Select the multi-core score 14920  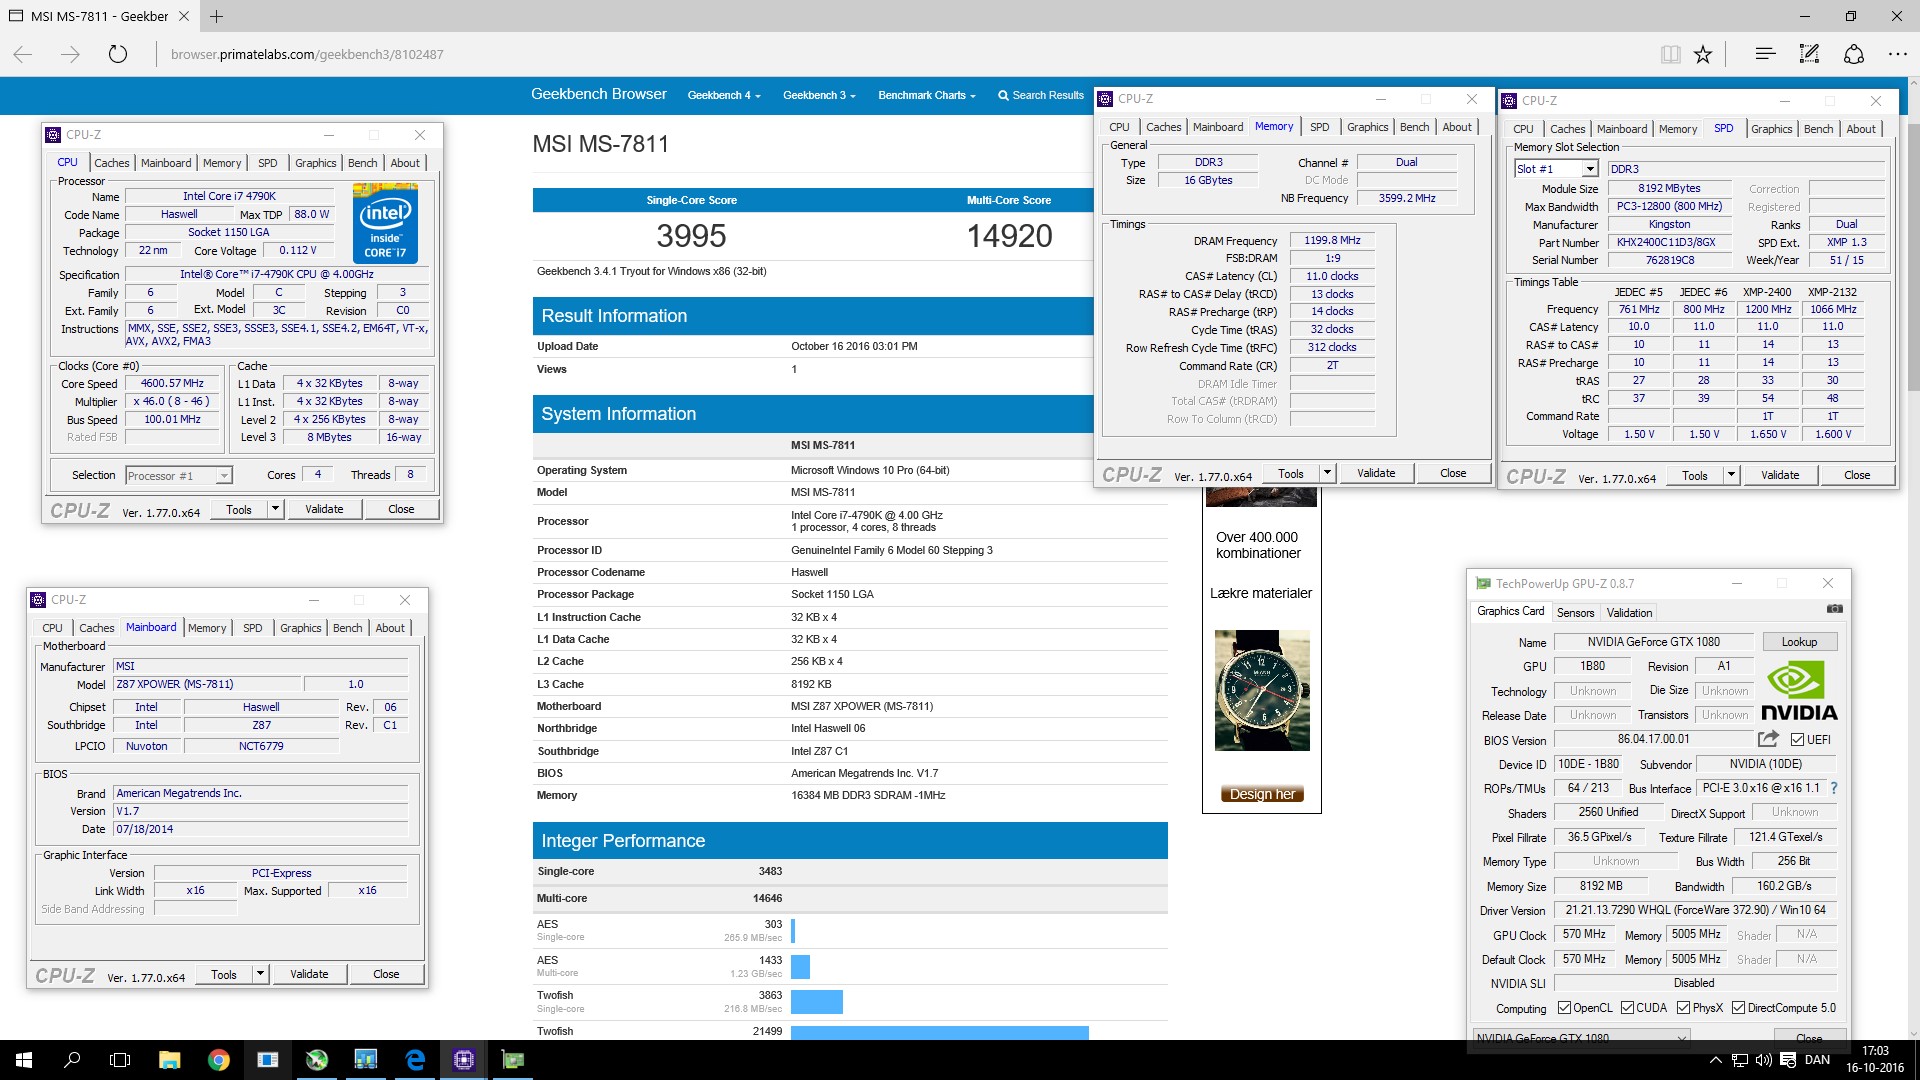pos(1009,236)
